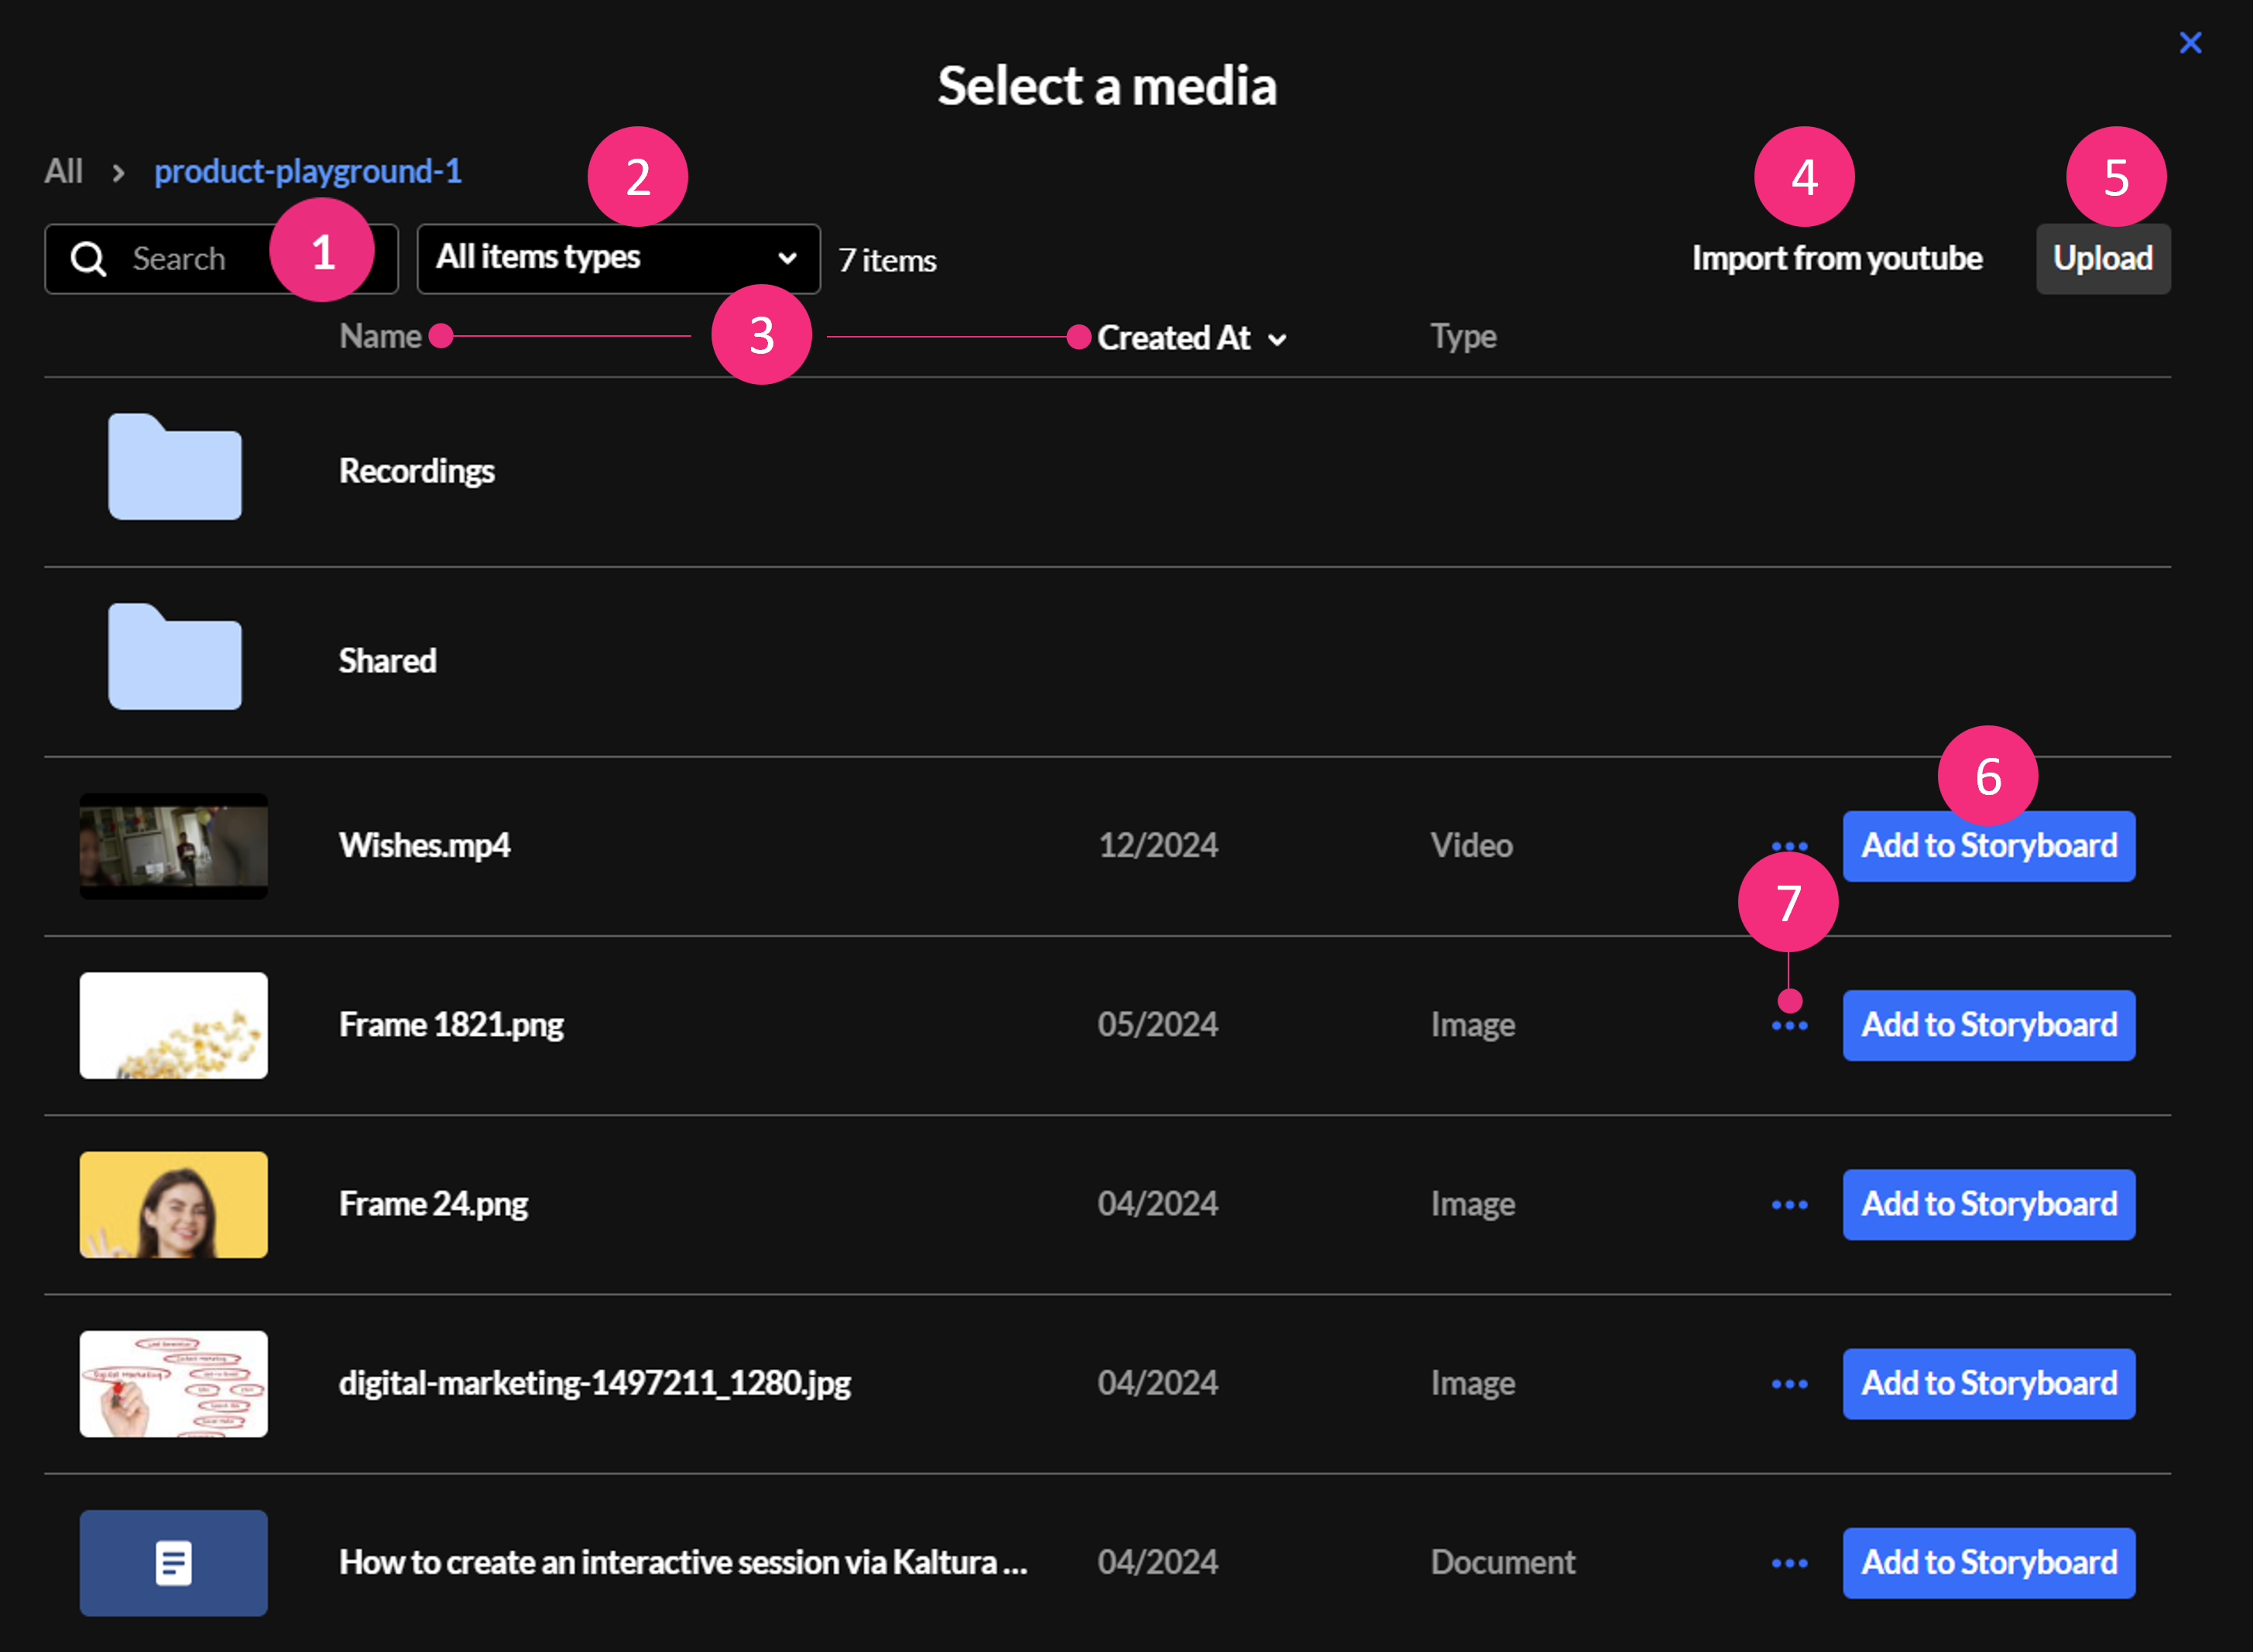This screenshot has width=2253, height=1652.
Task: Toggle Created At sort order arrow
Action: coord(1277,340)
